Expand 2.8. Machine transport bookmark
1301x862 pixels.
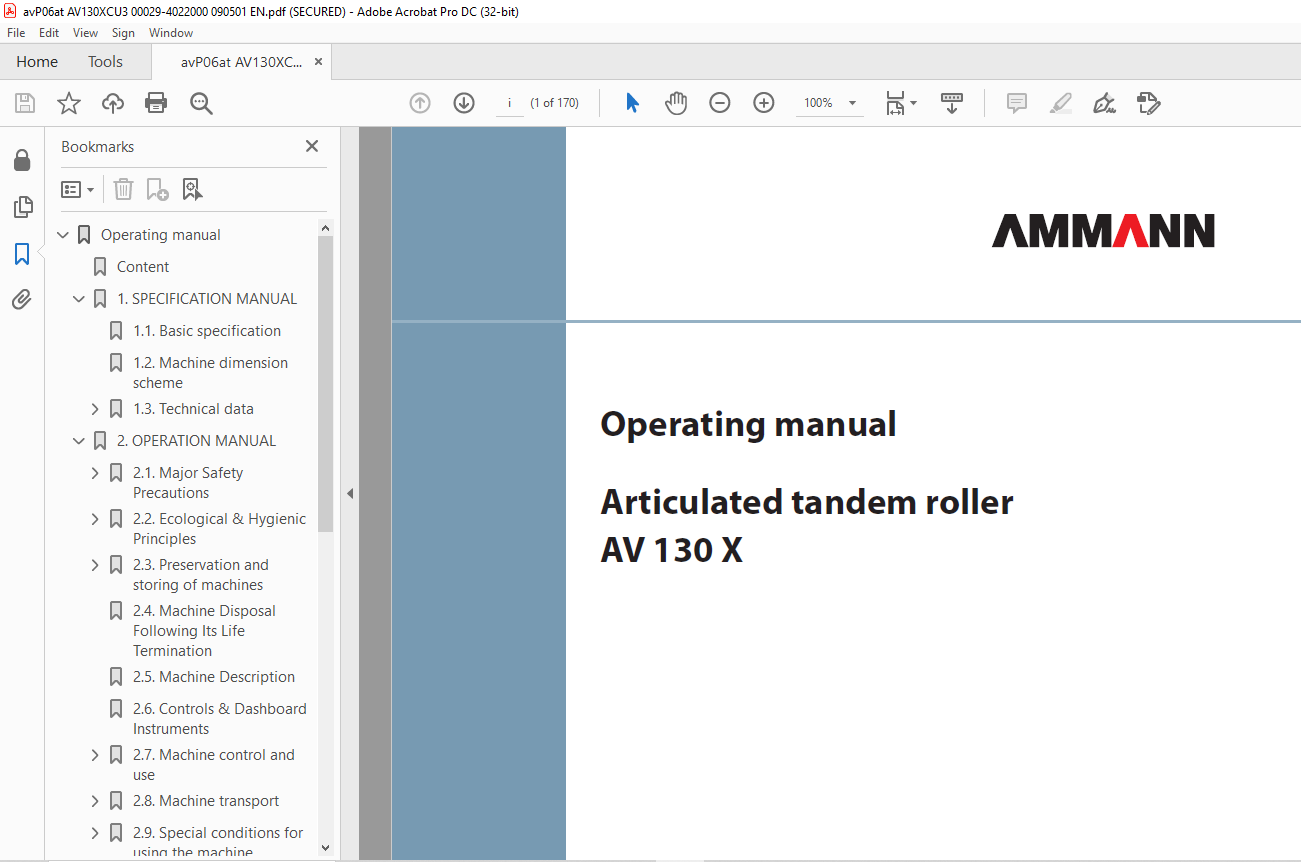click(x=96, y=801)
